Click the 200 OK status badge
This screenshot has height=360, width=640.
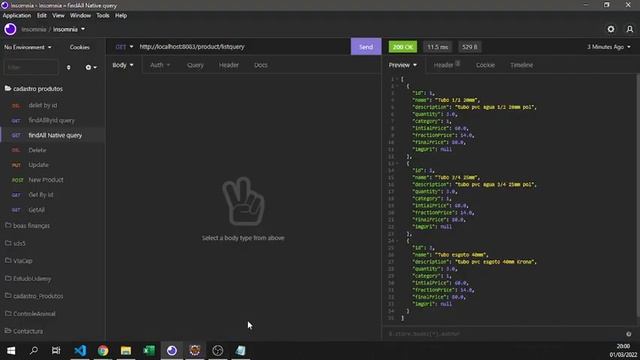[x=403, y=47]
